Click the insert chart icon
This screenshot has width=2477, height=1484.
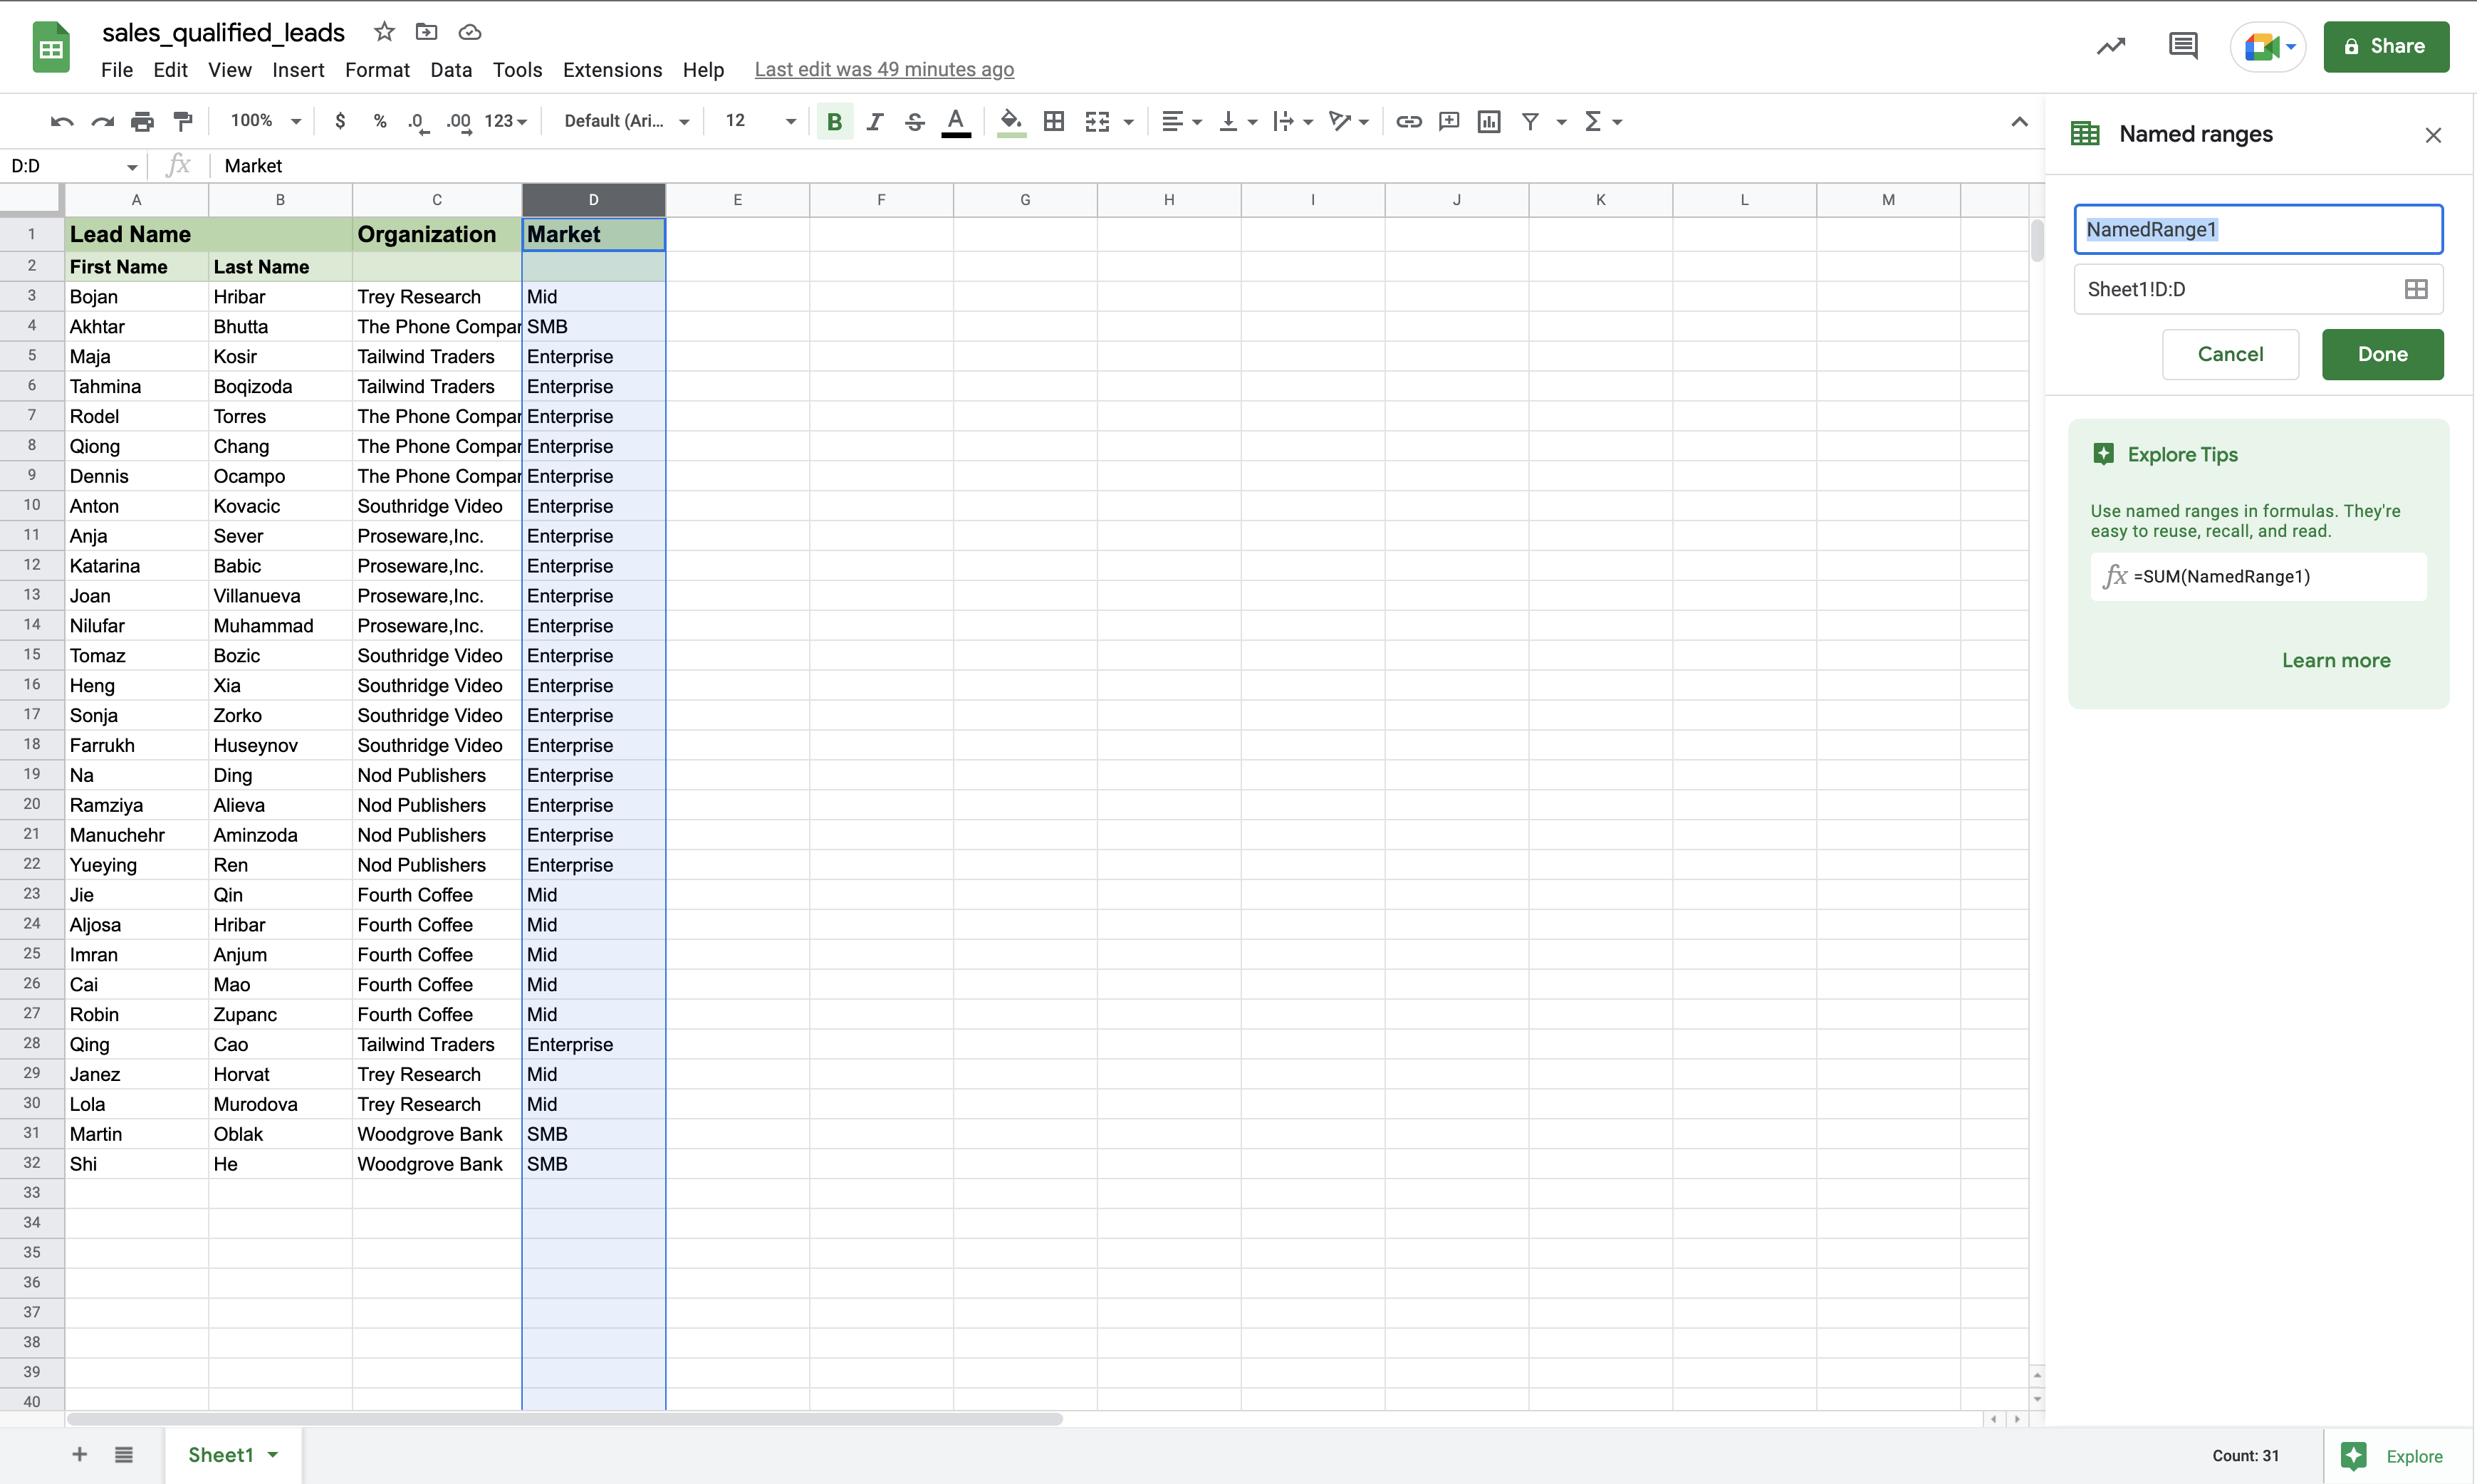tap(1488, 121)
